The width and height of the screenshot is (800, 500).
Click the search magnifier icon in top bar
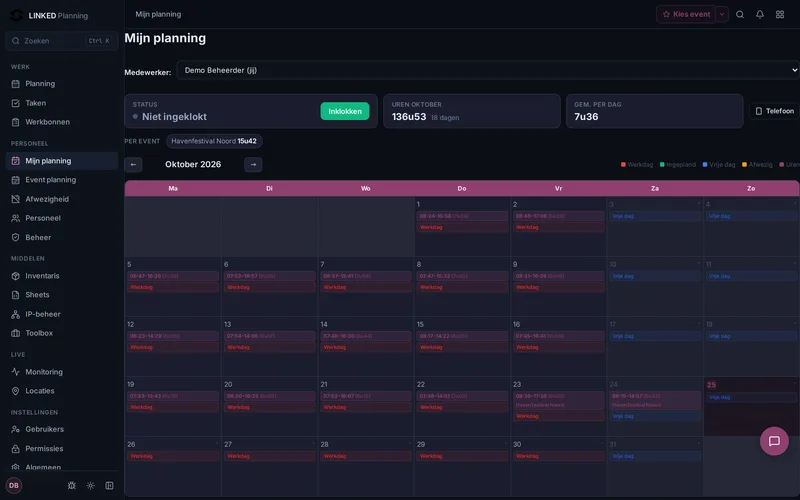[740, 14]
